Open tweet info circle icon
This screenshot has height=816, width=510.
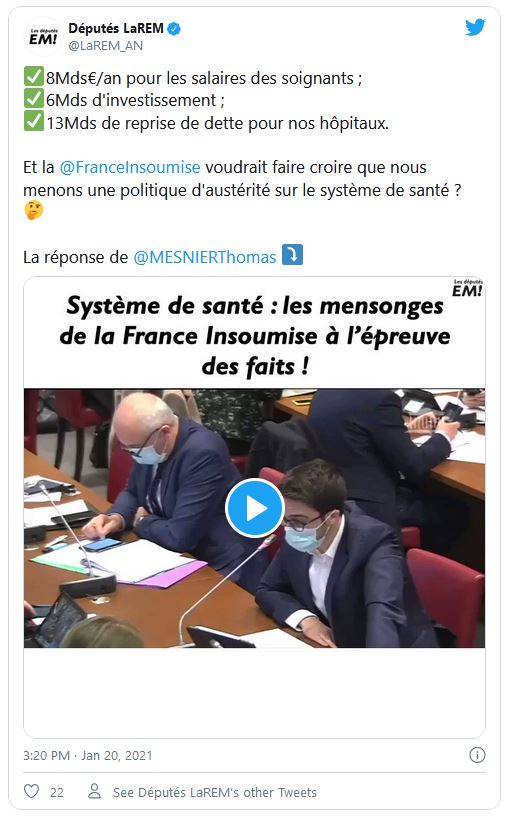click(x=477, y=755)
